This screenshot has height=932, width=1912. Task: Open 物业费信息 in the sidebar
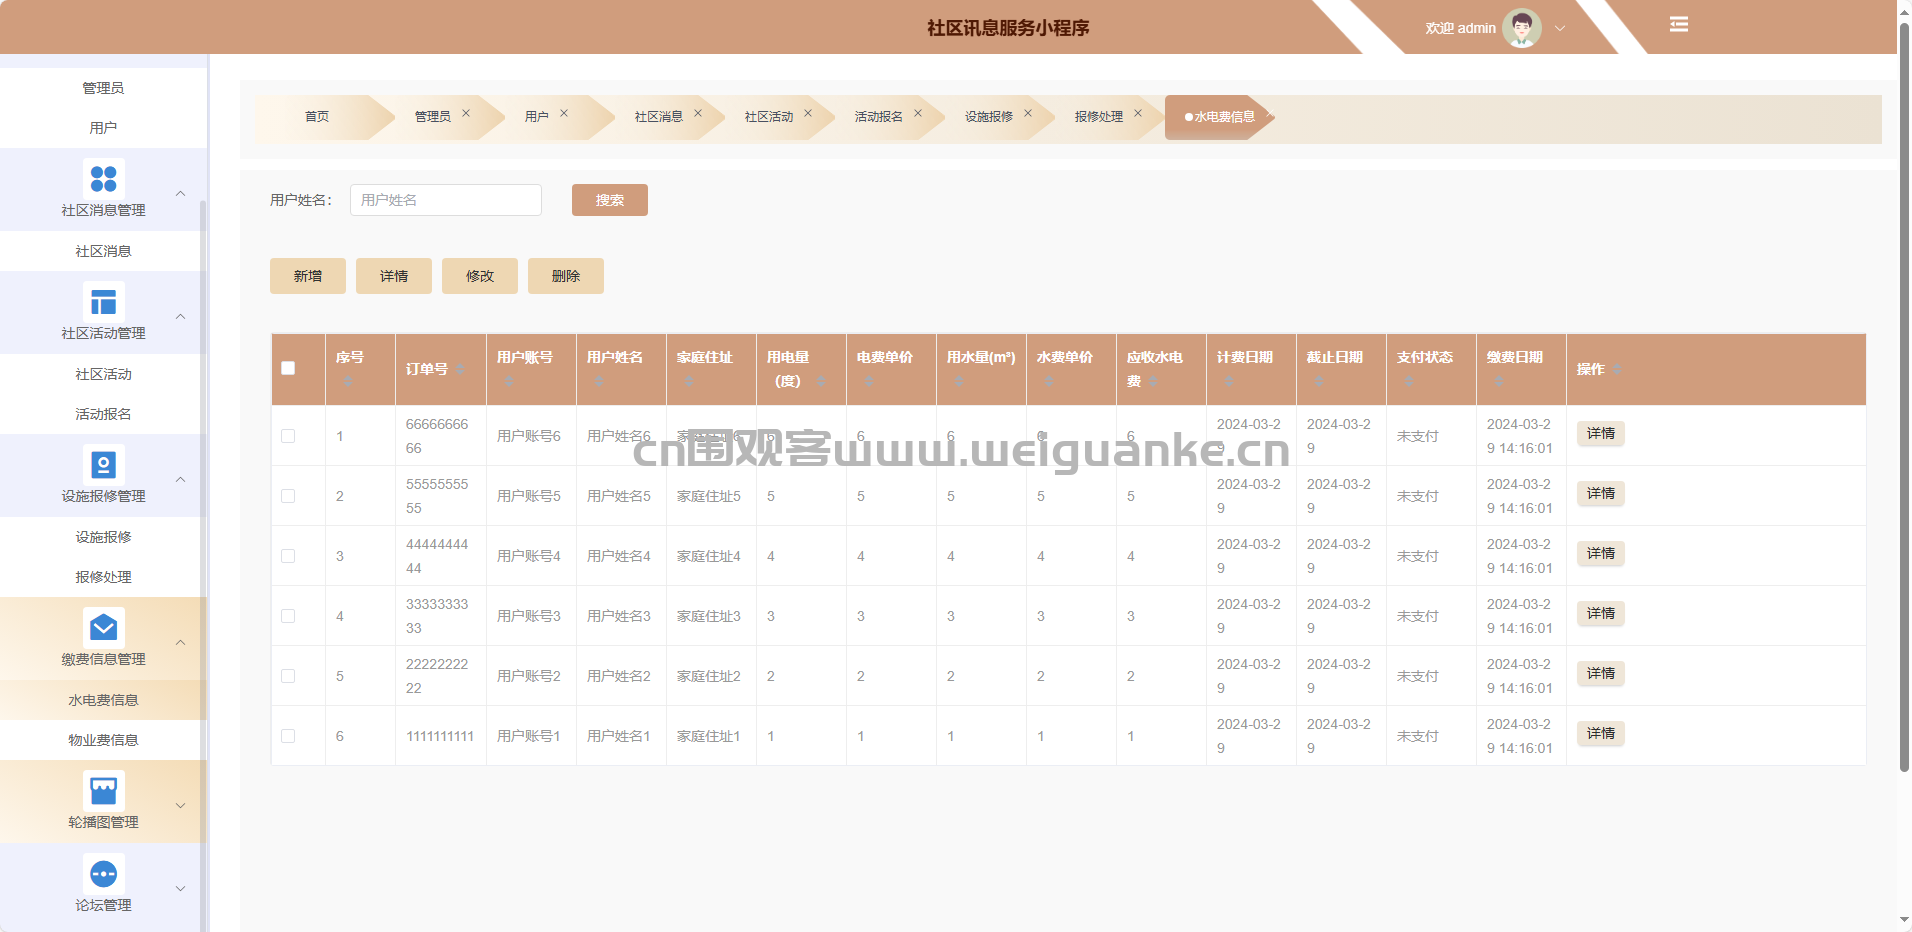103,740
